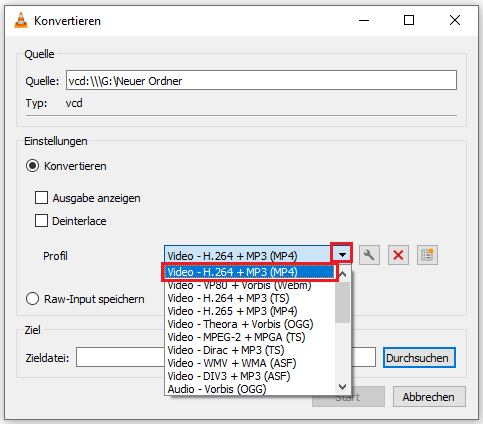Screen dimensions: 483x424
Task: Click VLC cone icon in title bar
Action: click(21, 20)
